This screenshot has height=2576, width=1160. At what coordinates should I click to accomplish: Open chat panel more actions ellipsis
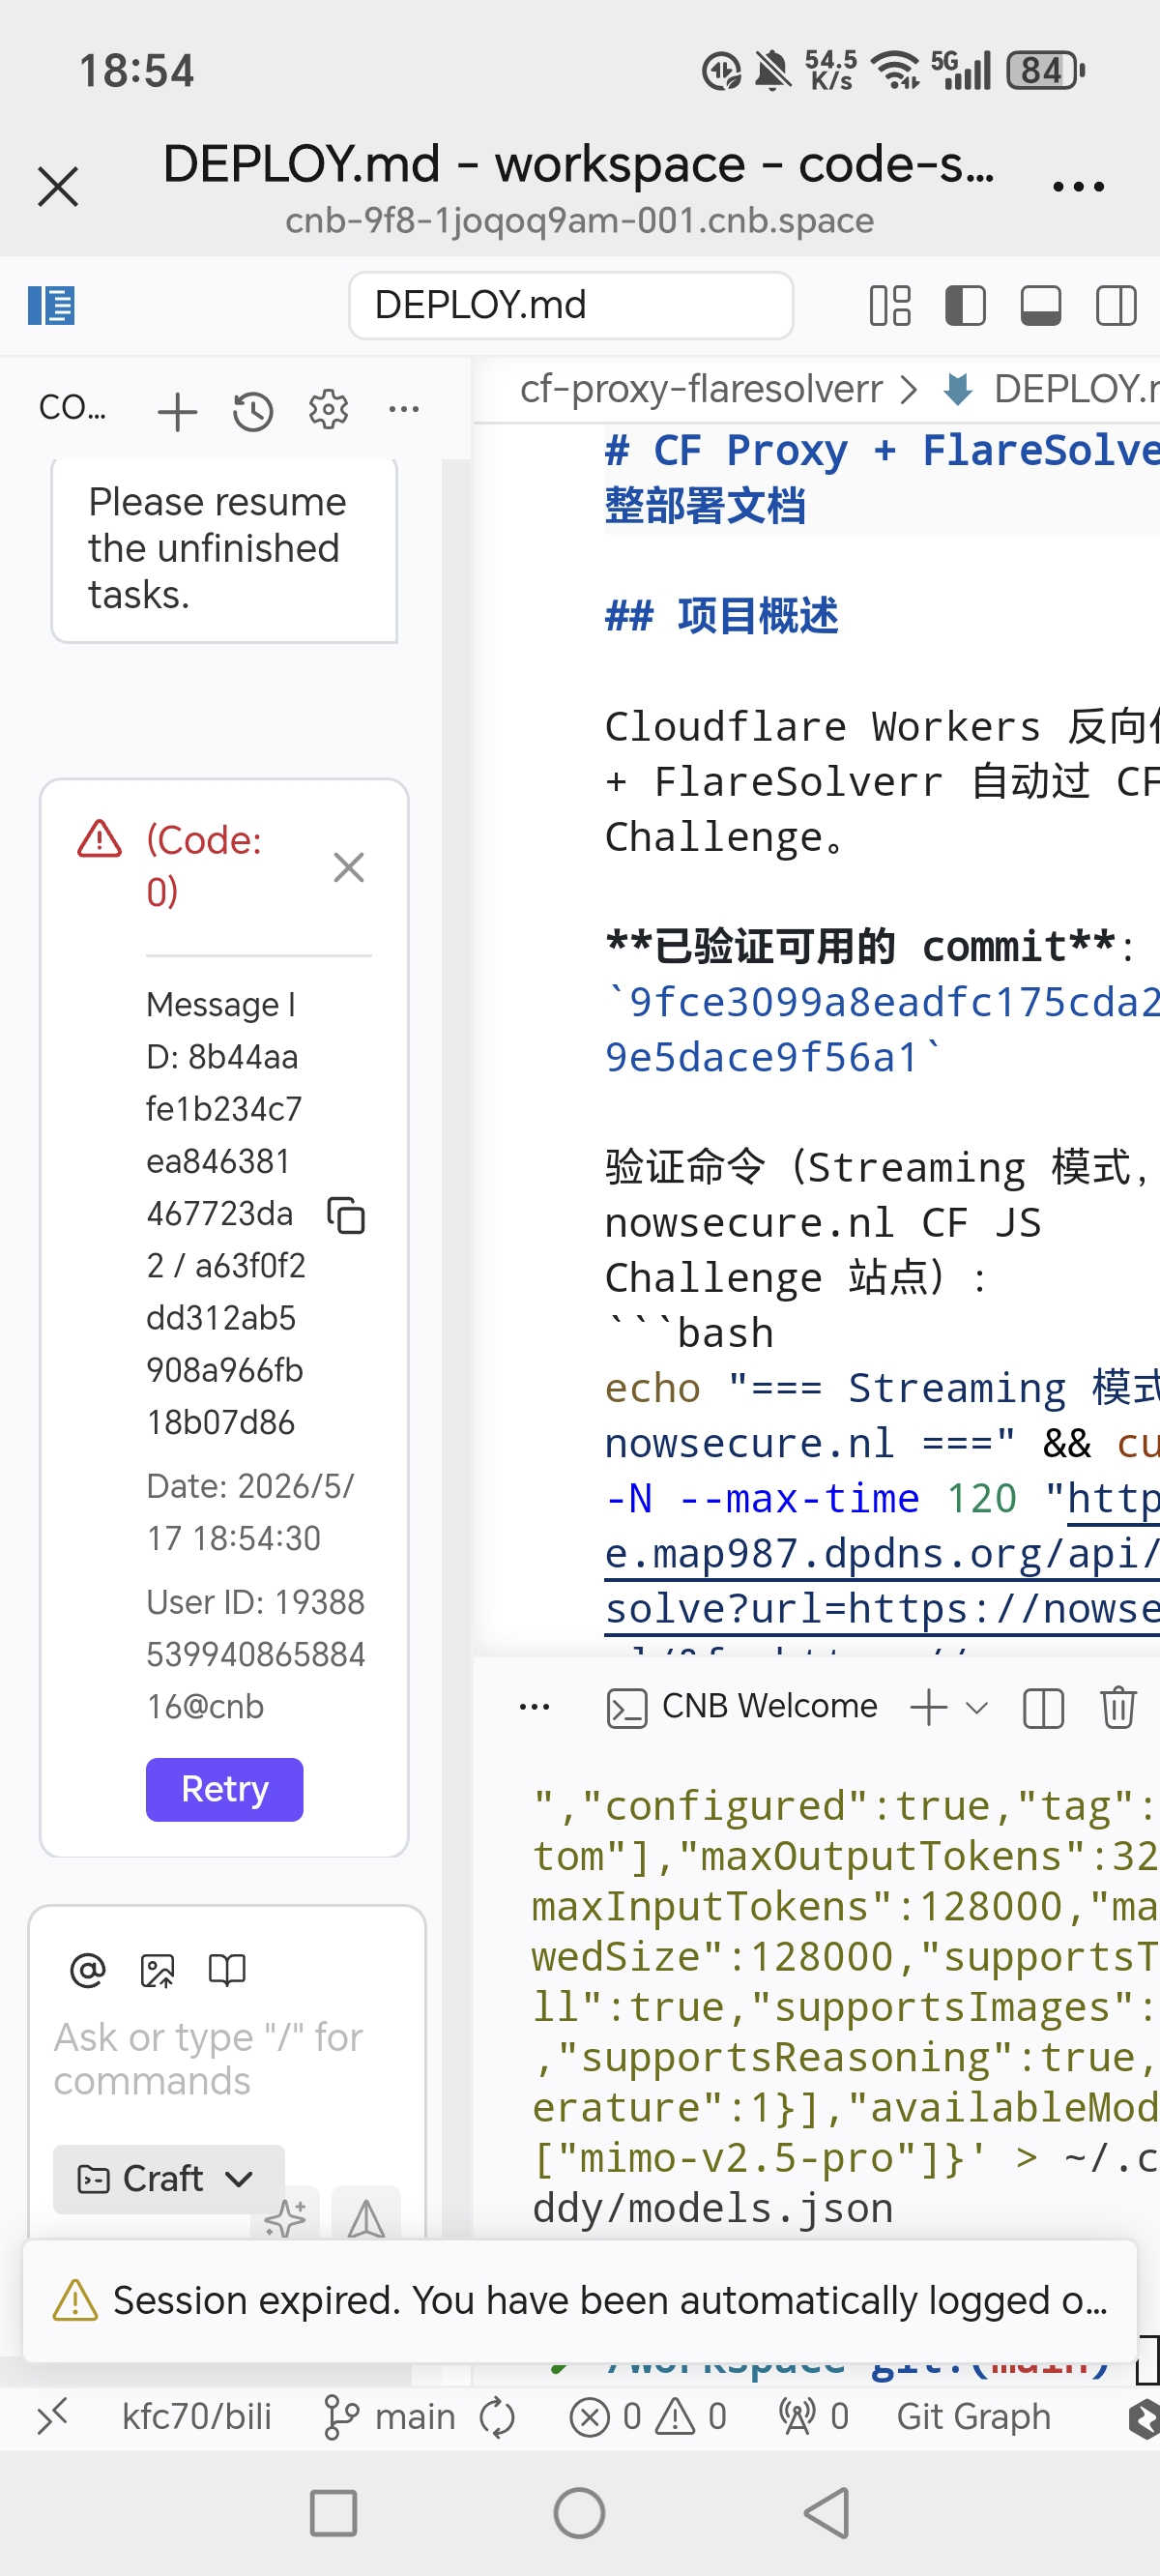click(404, 409)
